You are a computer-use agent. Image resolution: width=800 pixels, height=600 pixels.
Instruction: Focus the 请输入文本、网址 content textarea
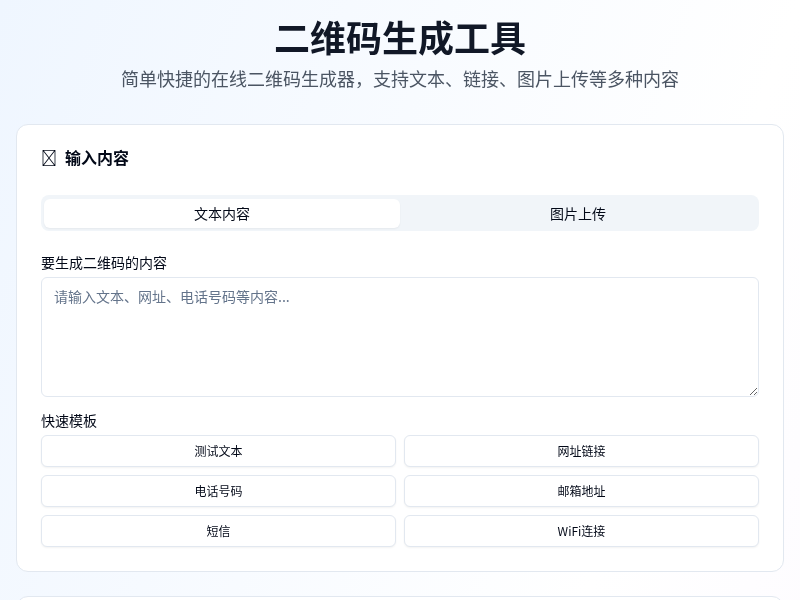tap(400, 337)
